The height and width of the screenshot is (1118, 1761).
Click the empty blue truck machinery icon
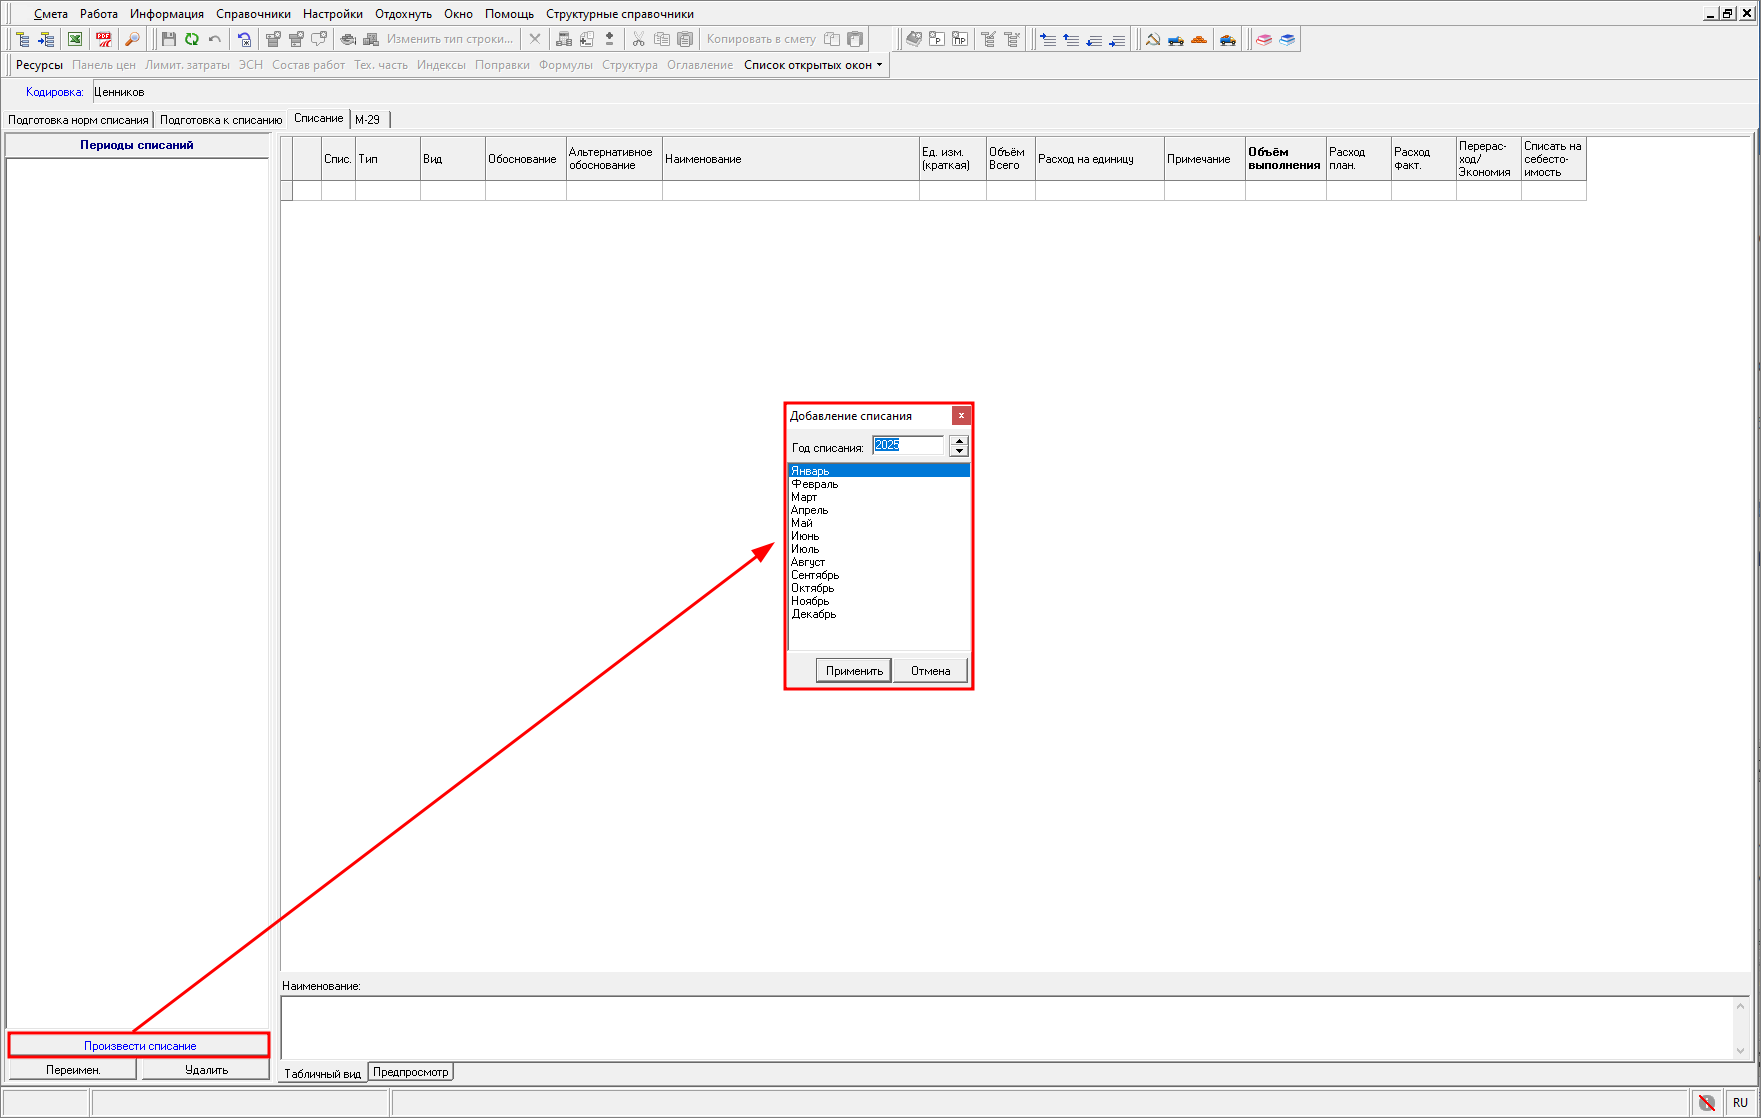pos(1176,39)
